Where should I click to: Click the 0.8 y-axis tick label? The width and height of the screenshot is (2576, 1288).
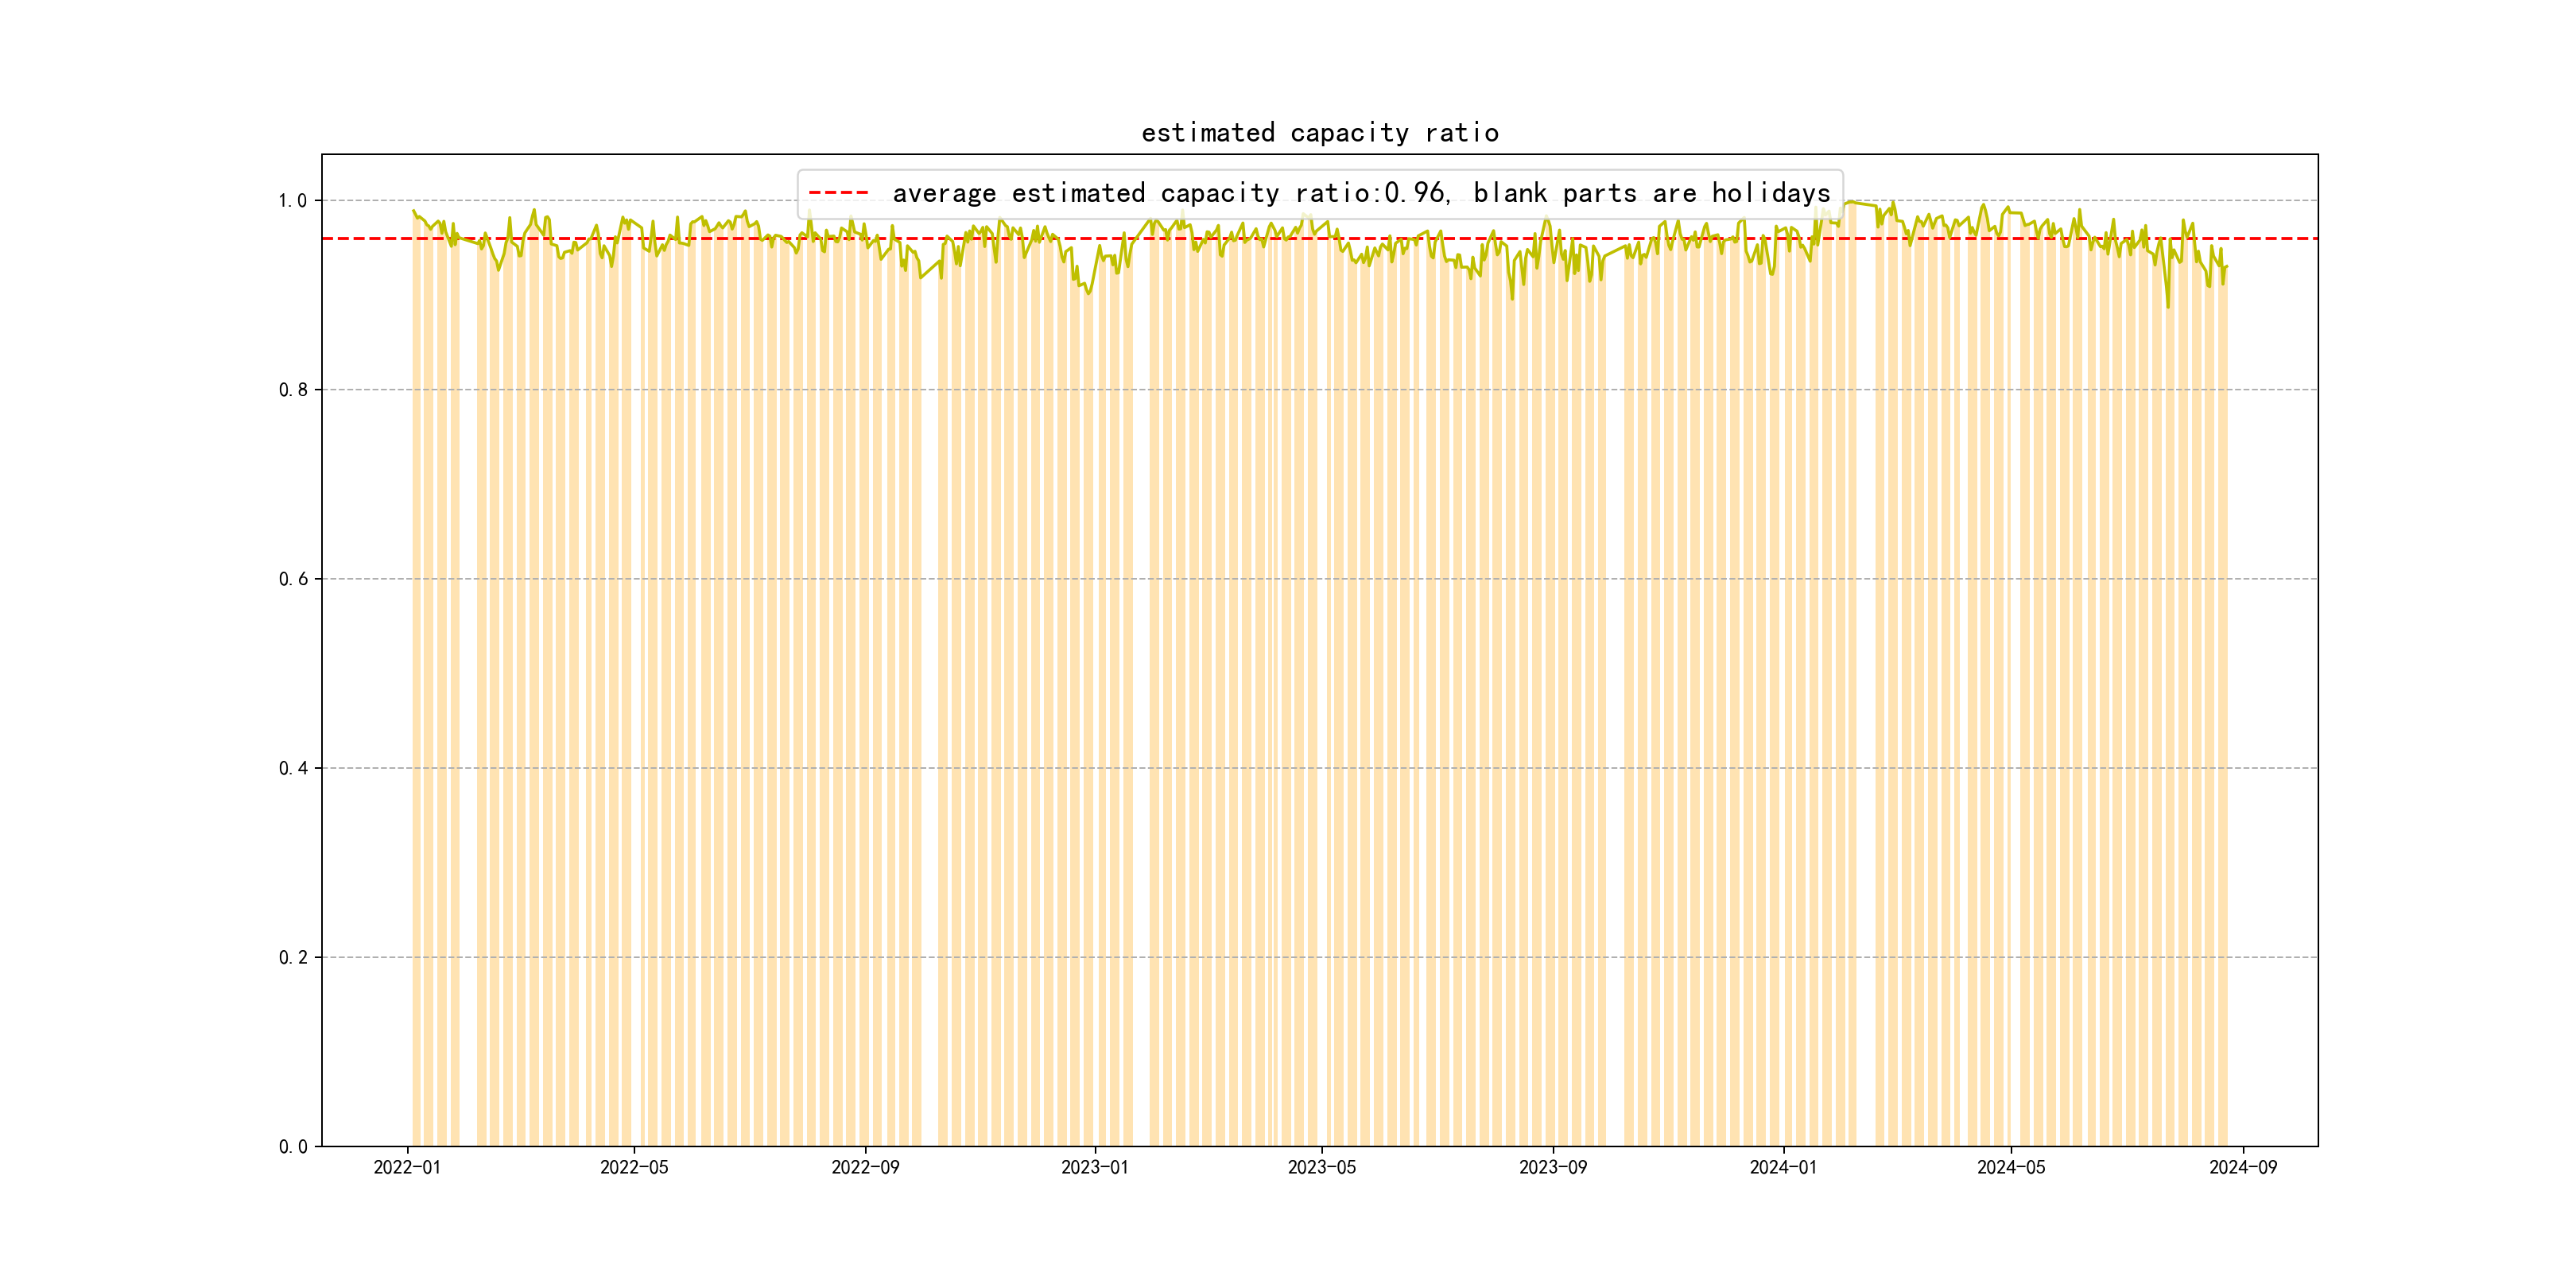point(292,390)
